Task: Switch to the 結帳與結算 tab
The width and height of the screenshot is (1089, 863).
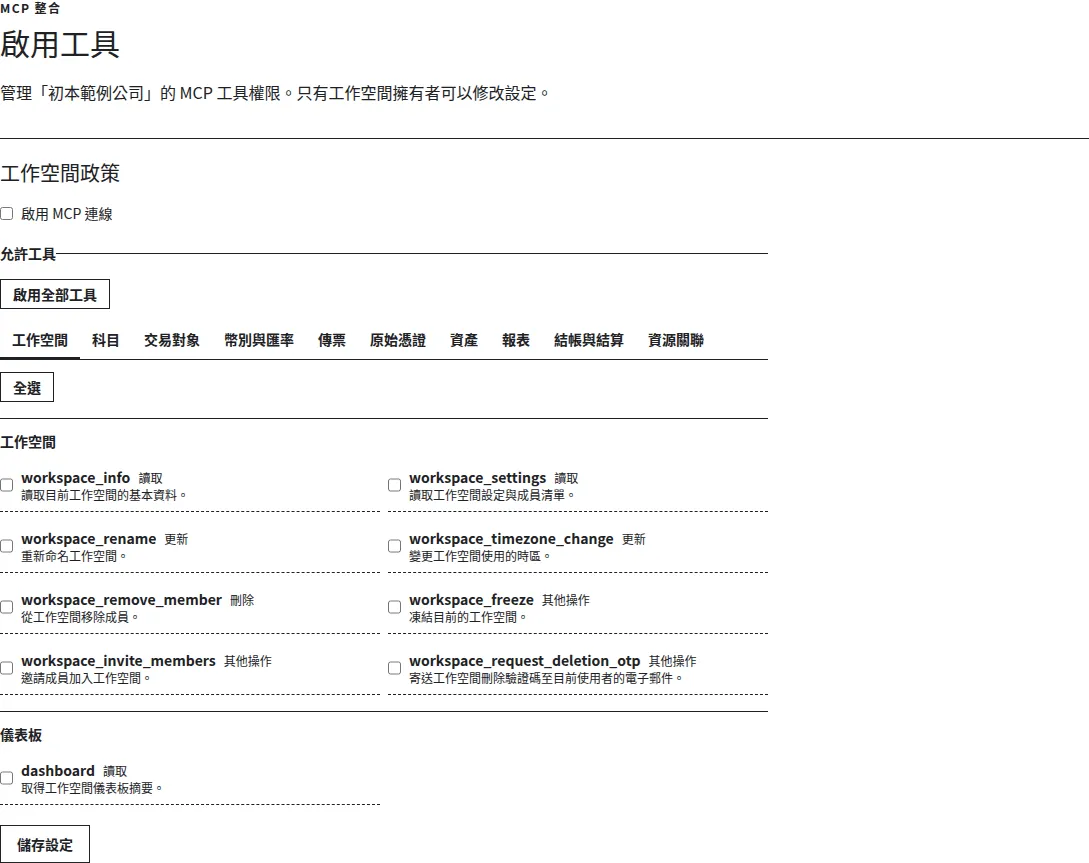Action: pos(588,340)
